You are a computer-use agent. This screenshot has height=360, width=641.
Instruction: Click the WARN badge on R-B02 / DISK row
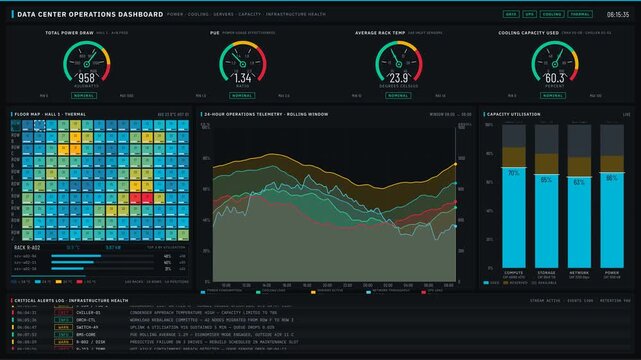(63, 342)
